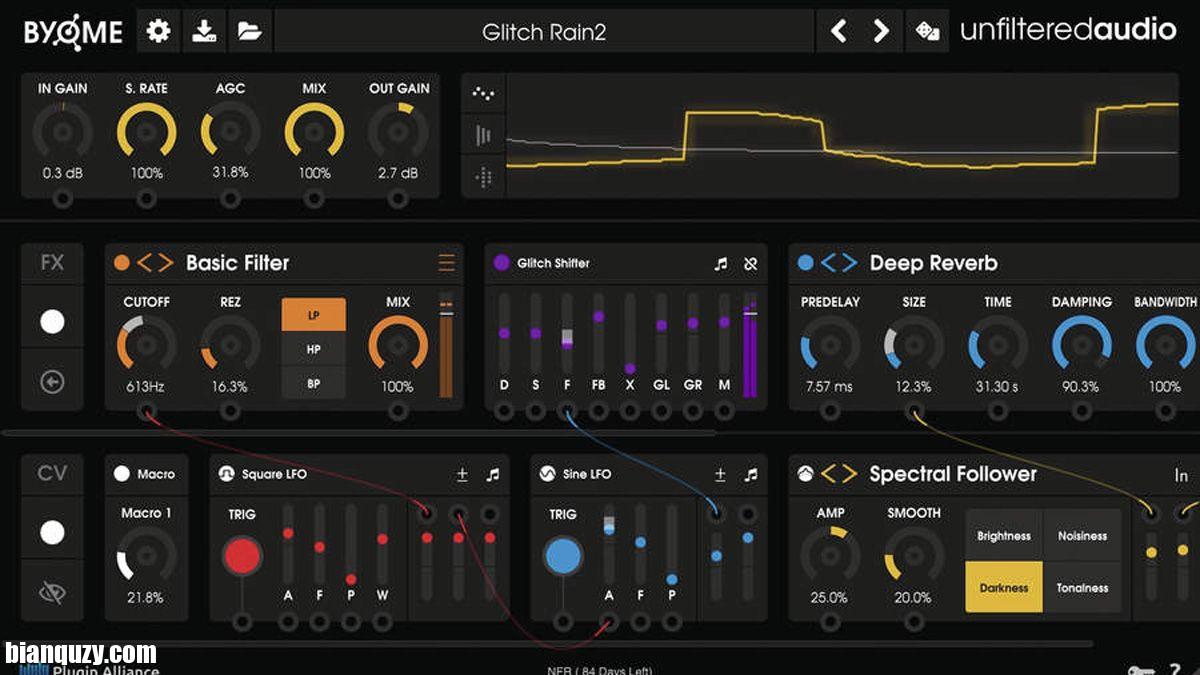Choose Tonalness in Spectral Follower
Viewport: 1200px width, 675px height.
[1082, 587]
